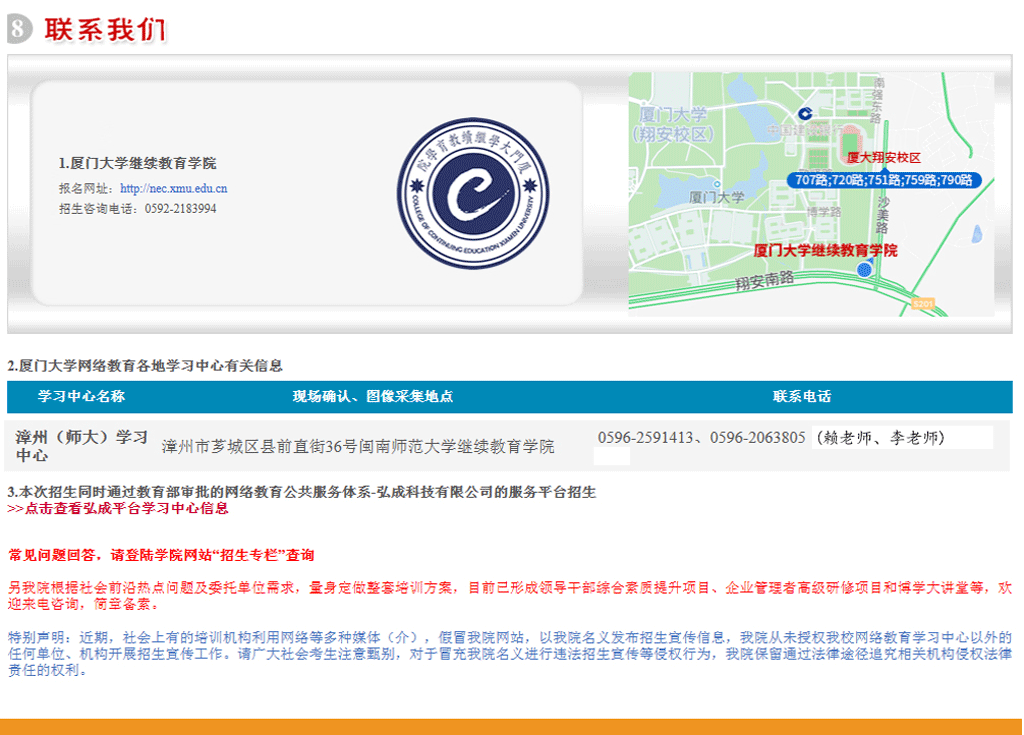The image size is (1024, 735).
Task: Click the 1.厦门大学继续教育学院 title text
Action: [137, 163]
